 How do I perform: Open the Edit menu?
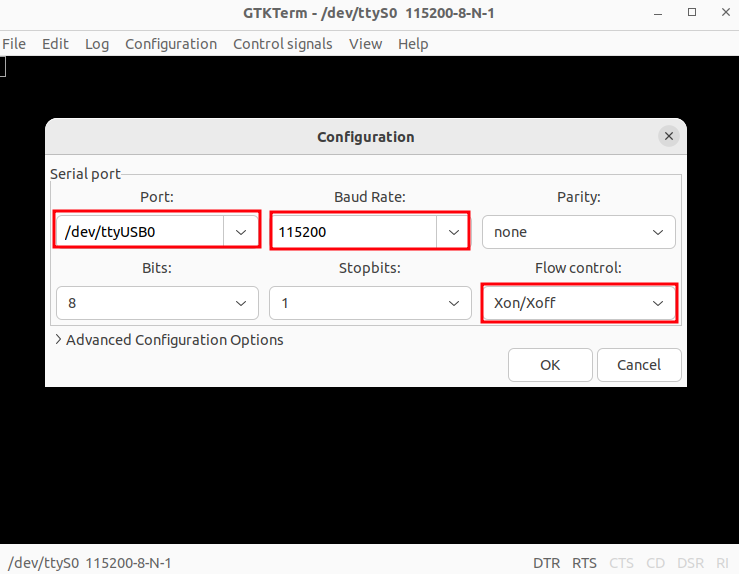[x=55, y=44]
